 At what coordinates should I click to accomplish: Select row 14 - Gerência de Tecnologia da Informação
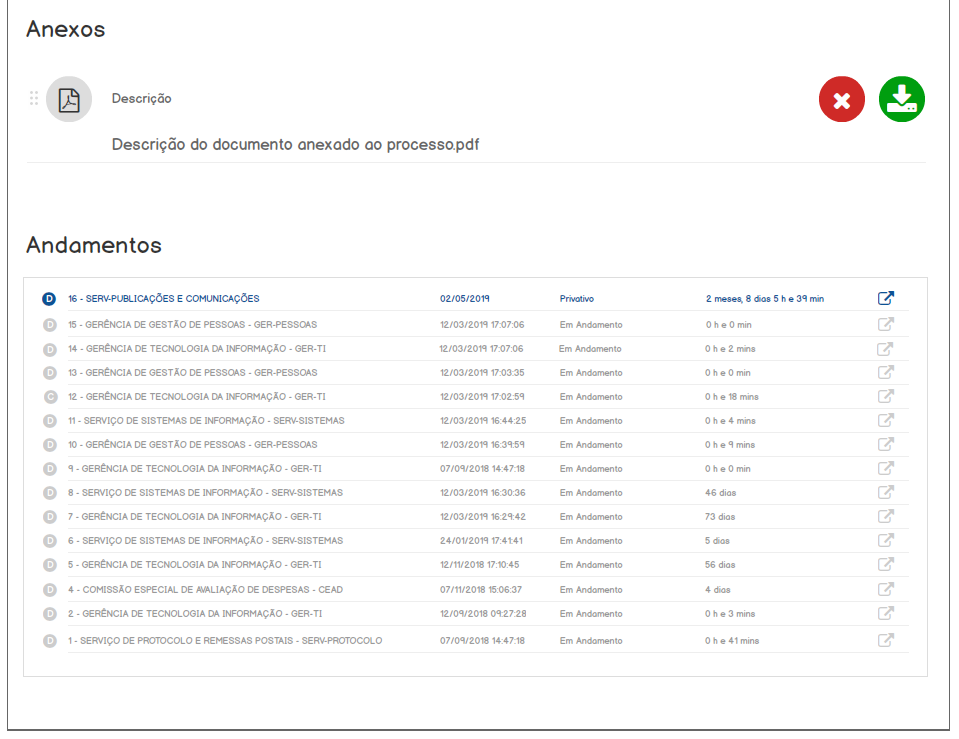[197, 349]
